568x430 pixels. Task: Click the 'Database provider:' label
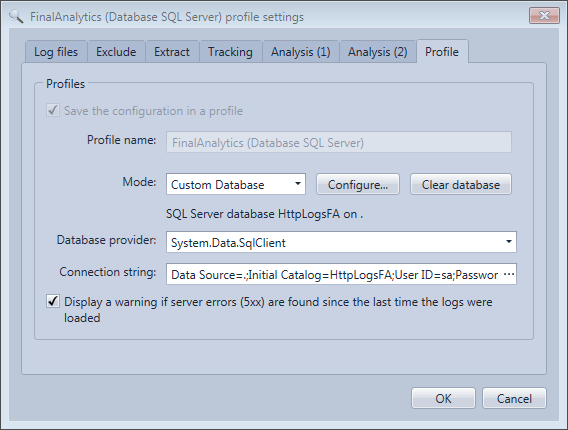(x=106, y=240)
